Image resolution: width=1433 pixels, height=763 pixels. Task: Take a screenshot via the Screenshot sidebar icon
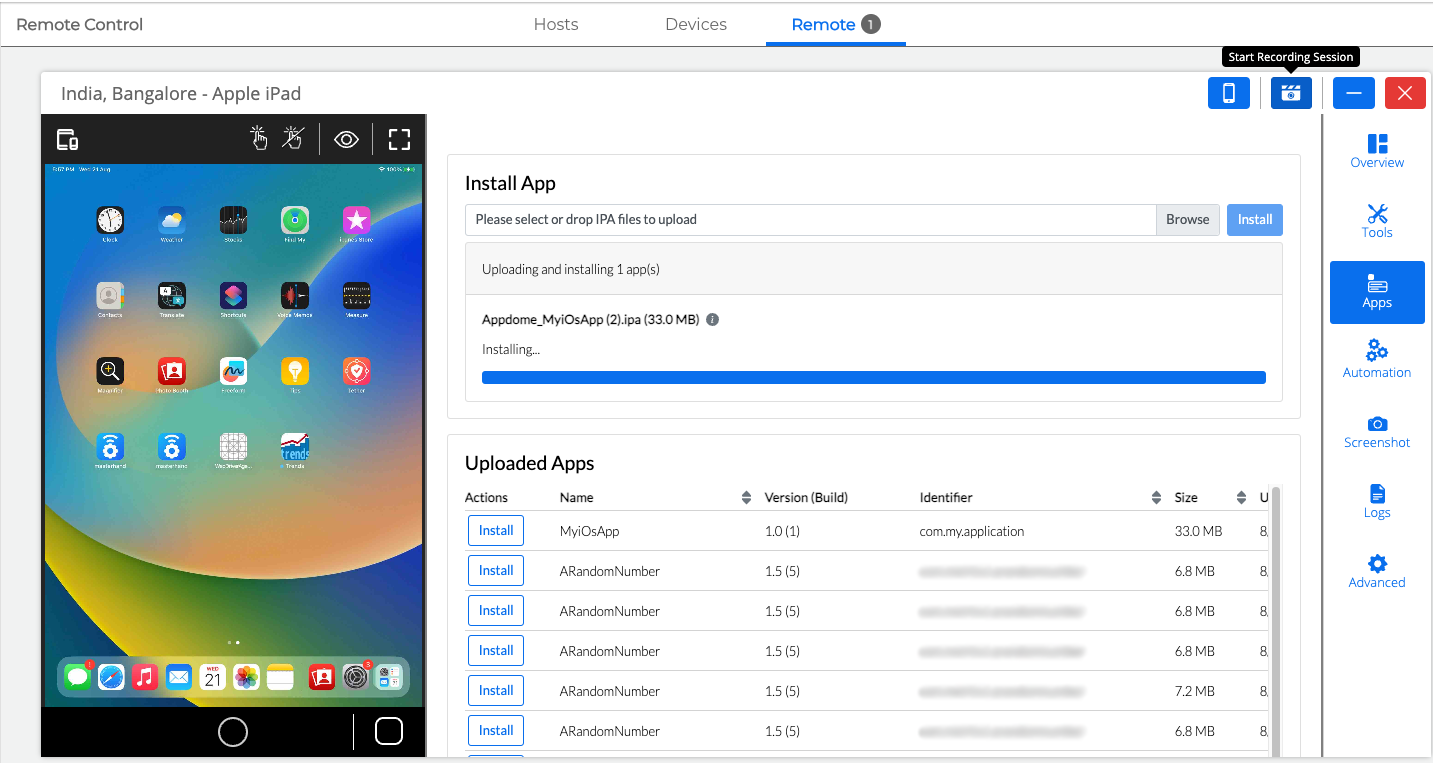click(1377, 430)
